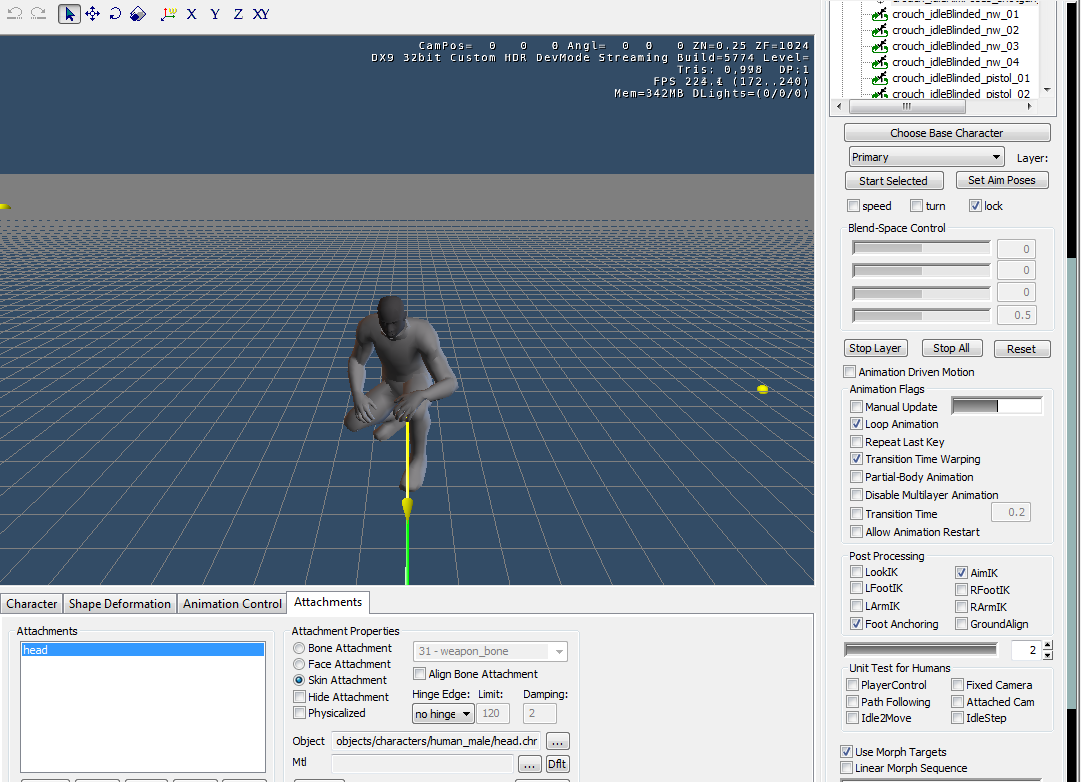Click the Transition Time value field
This screenshot has width=1081, height=782.
click(1011, 512)
